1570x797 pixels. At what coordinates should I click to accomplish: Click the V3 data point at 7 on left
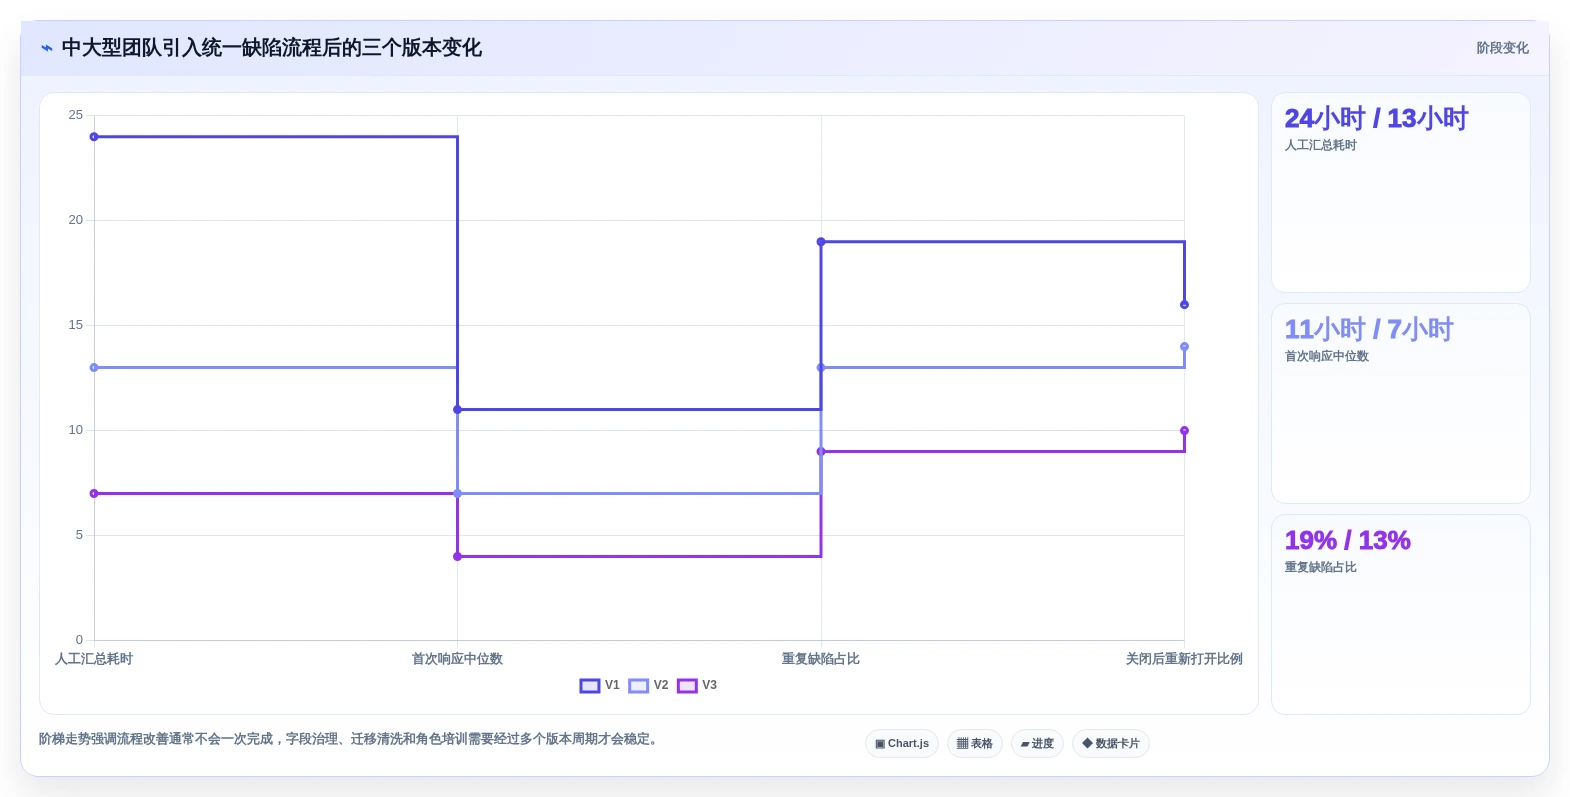(x=94, y=494)
